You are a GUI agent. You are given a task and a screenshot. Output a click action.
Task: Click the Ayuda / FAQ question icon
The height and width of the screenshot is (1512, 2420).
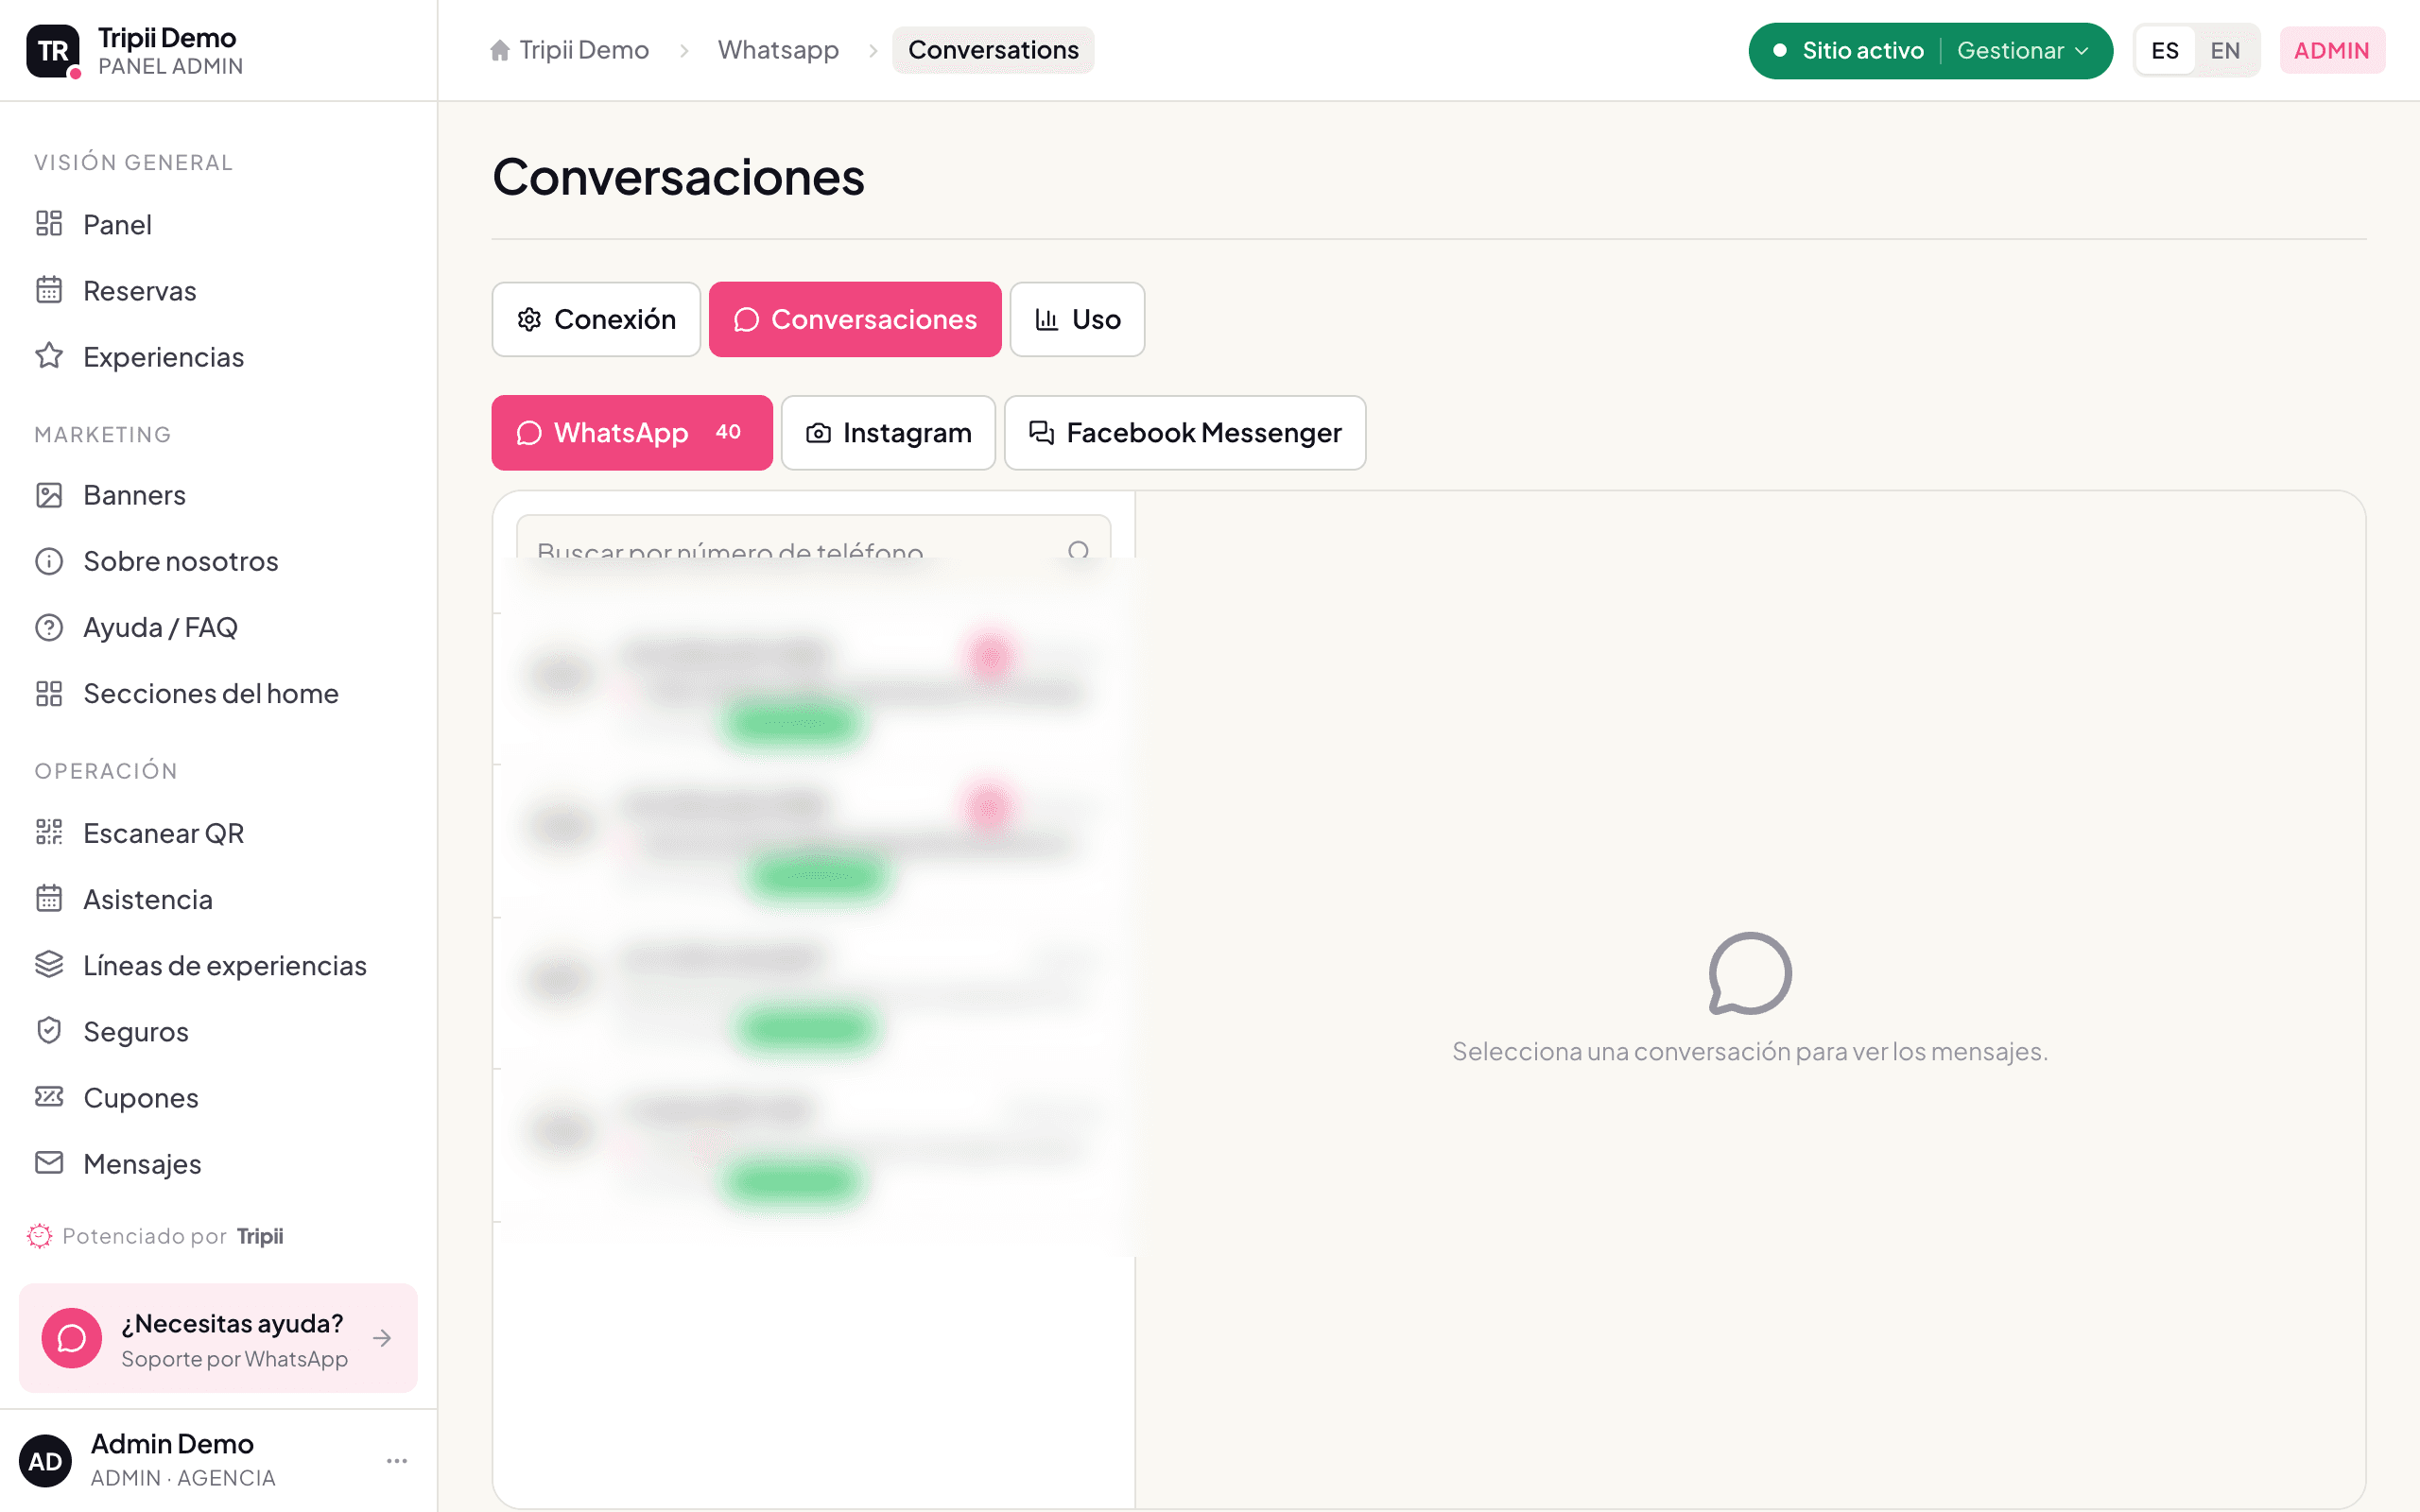point(49,627)
